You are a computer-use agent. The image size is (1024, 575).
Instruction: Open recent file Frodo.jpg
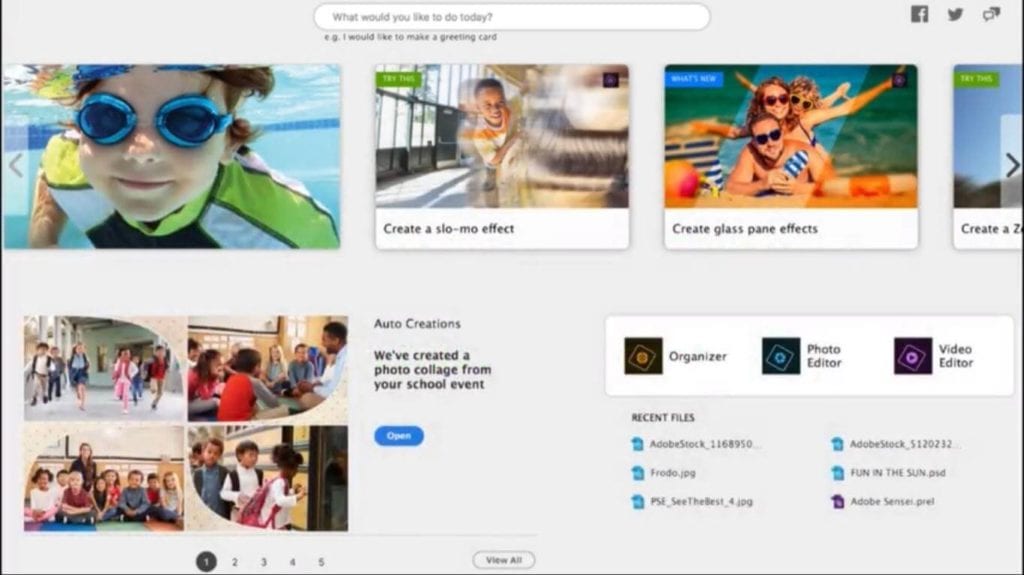672,473
